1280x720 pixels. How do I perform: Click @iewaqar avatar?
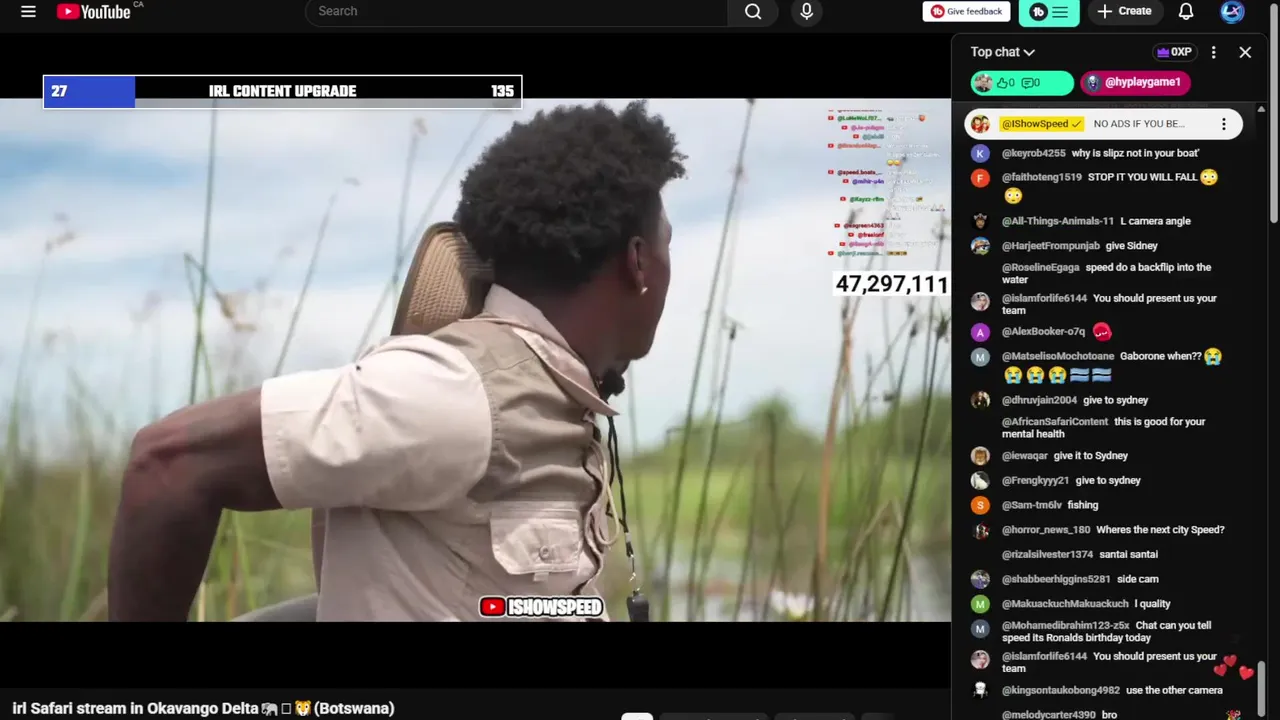click(980, 456)
